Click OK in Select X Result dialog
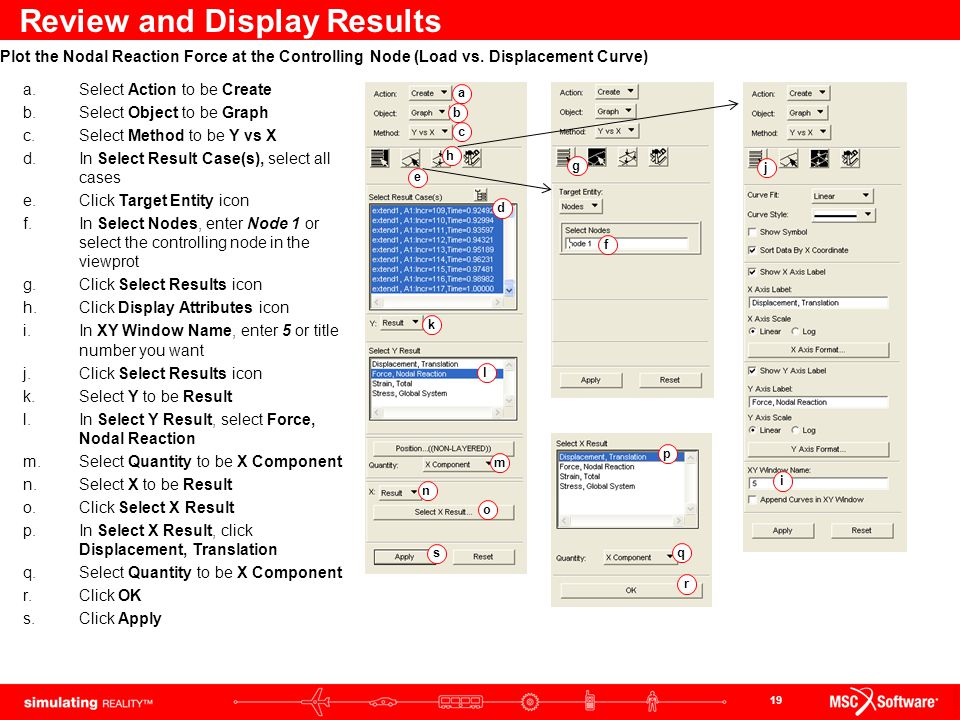 (631, 590)
